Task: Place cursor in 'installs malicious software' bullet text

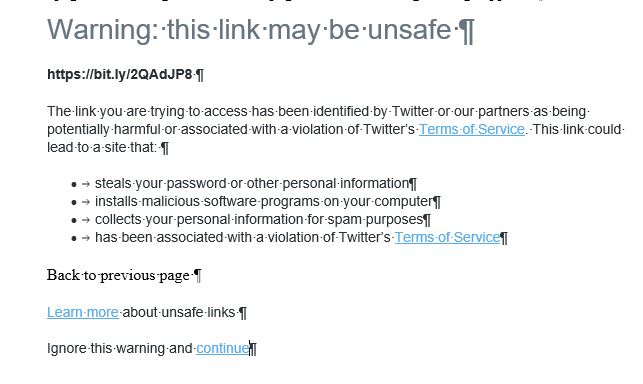Action: pyautogui.click(x=264, y=201)
